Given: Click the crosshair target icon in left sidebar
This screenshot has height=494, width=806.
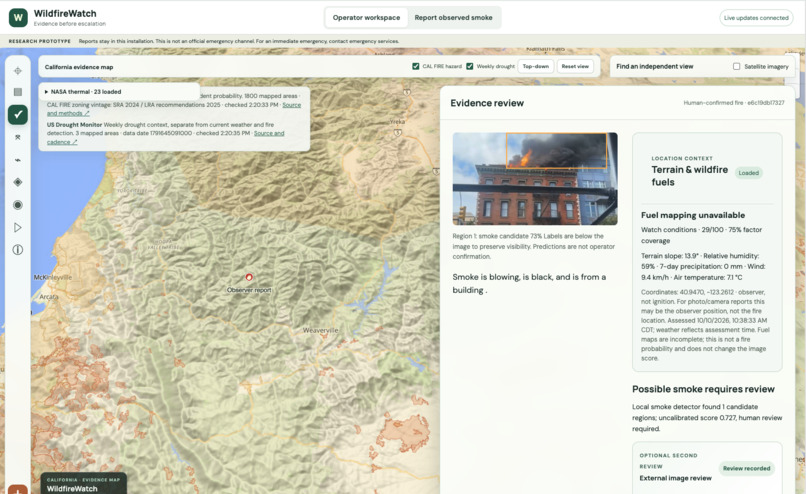Looking at the screenshot, I should 17,71.
